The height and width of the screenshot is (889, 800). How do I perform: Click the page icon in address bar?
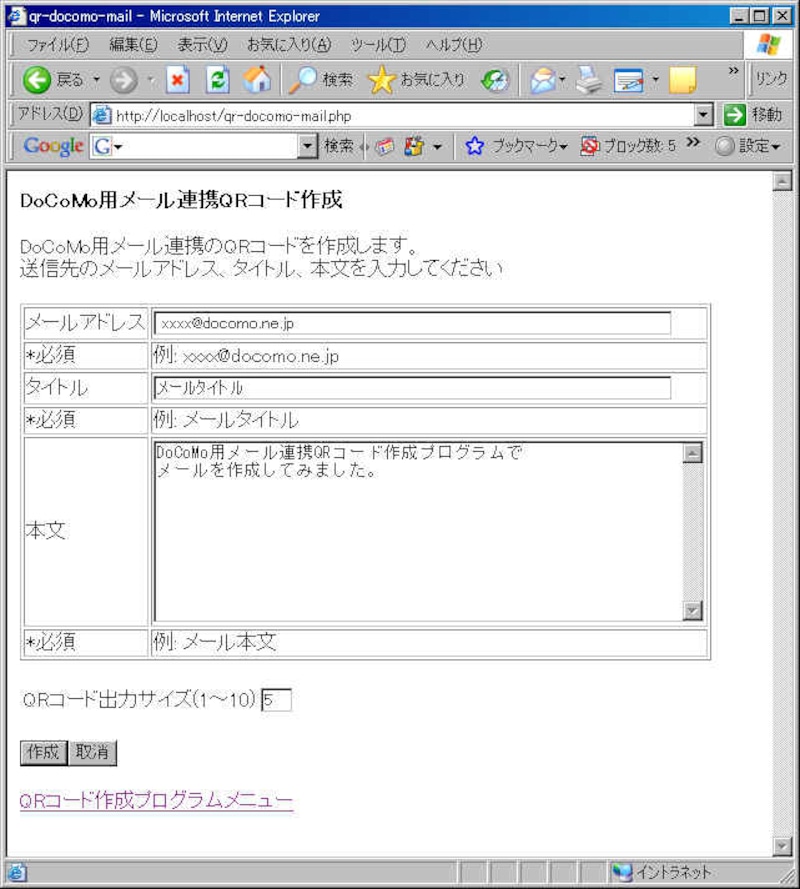click(x=101, y=116)
